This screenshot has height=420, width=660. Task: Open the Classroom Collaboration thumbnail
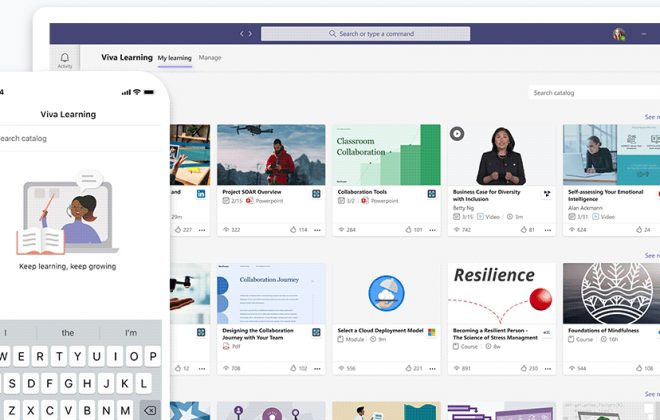(386, 154)
